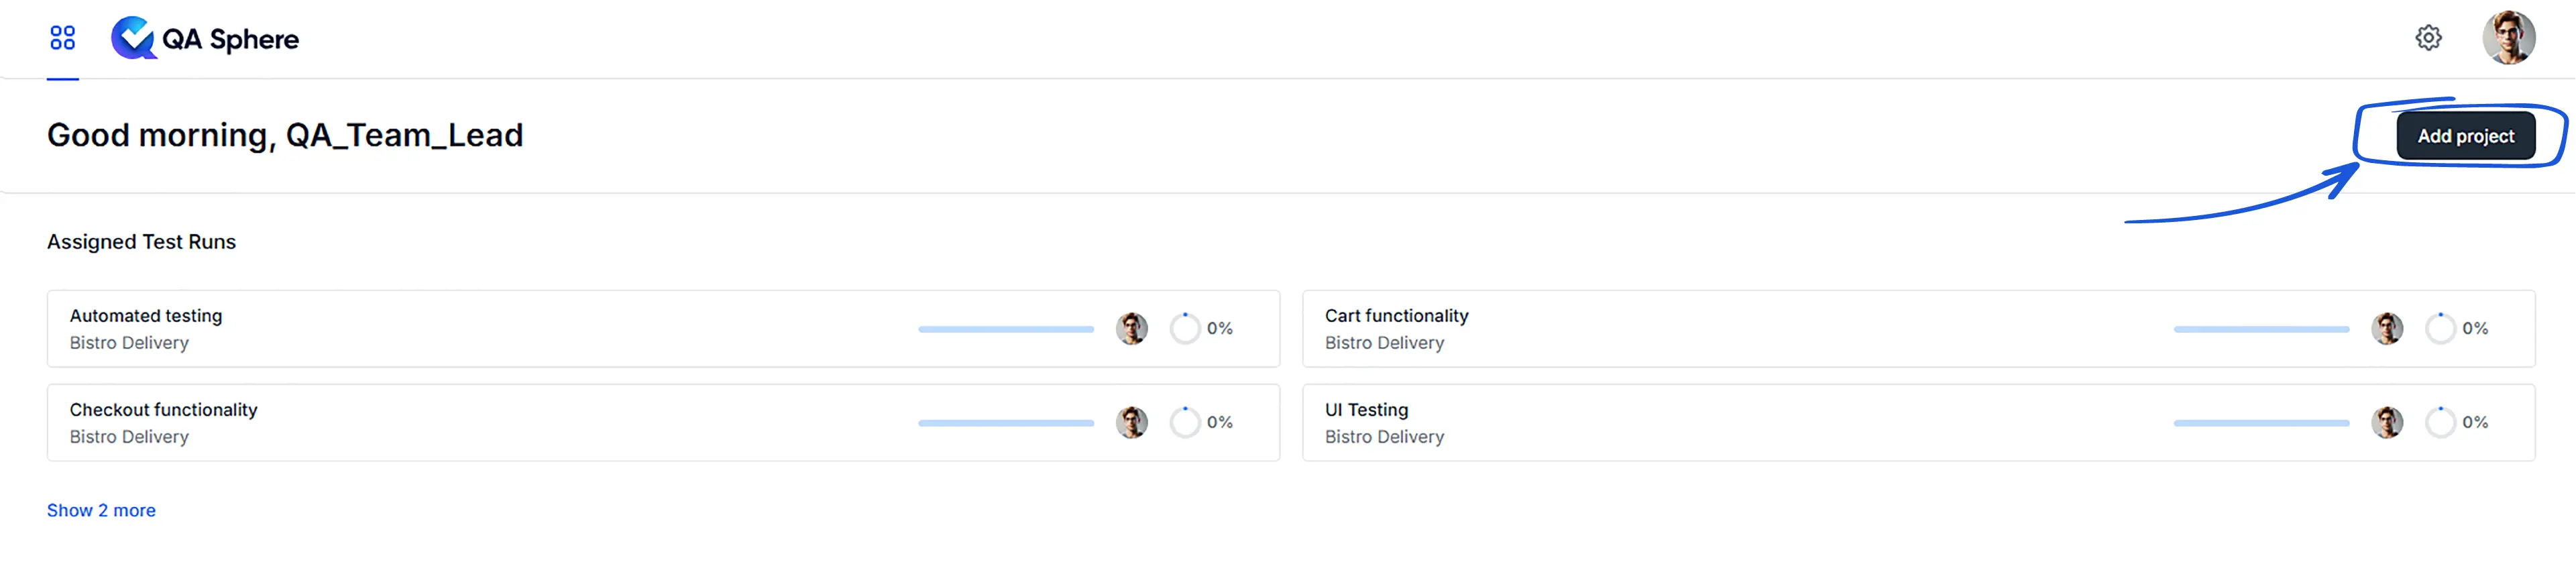Open the Checkout functionality test run
Image resolution: width=2576 pixels, height=564 pixels.
point(163,410)
